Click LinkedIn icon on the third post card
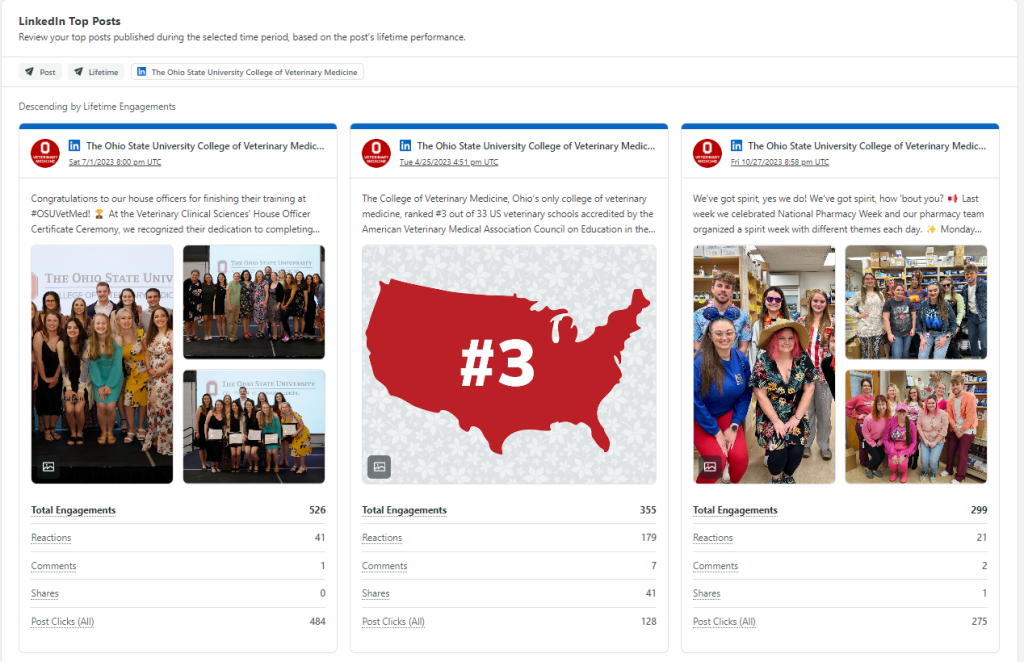 pyautogui.click(x=737, y=146)
